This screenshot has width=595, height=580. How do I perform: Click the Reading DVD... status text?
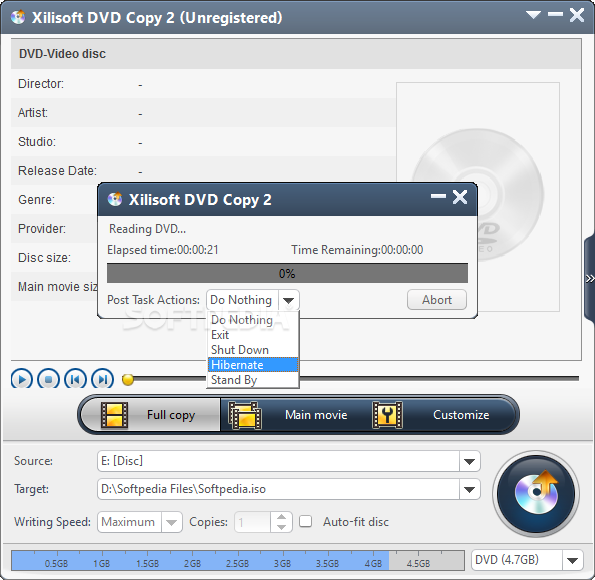click(147, 229)
